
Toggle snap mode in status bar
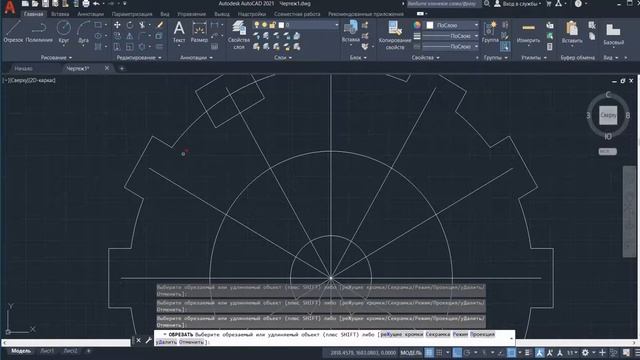439,353
